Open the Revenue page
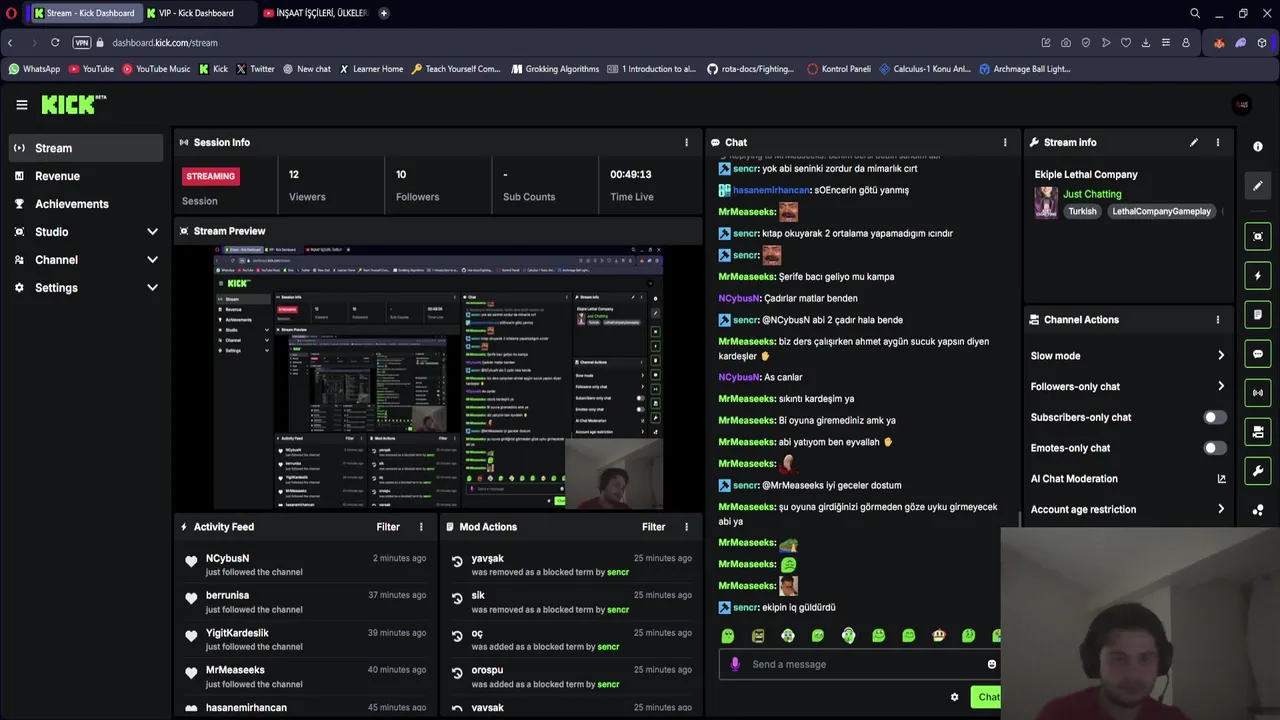This screenshot has height=720, width=1280. [86, 176]
